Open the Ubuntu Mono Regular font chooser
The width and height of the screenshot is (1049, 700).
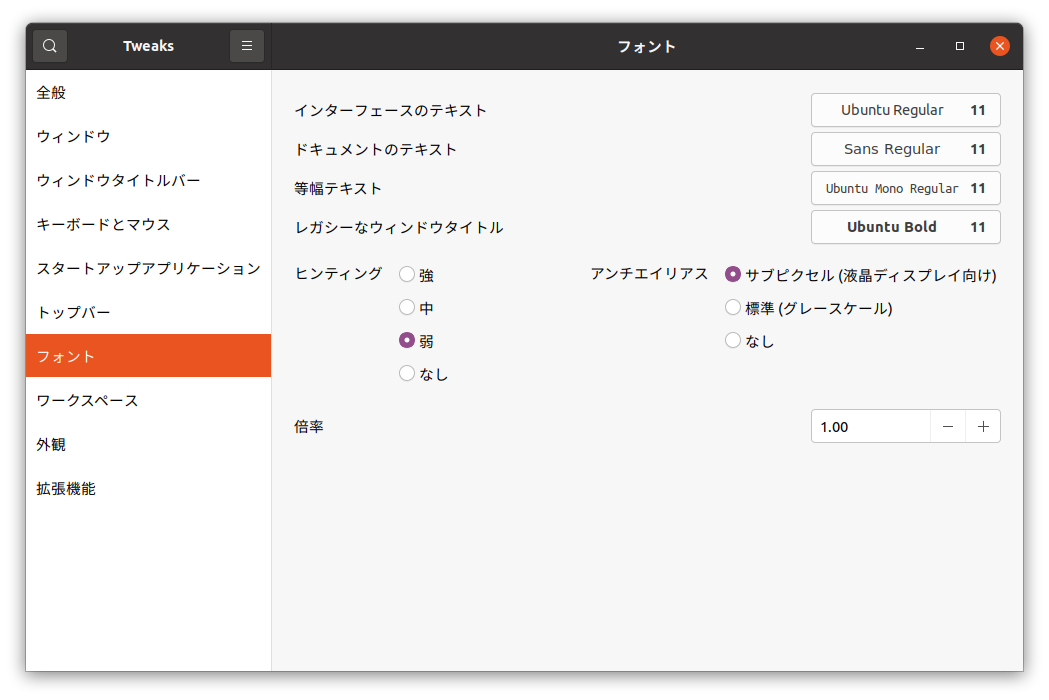[x=905, y=188]
